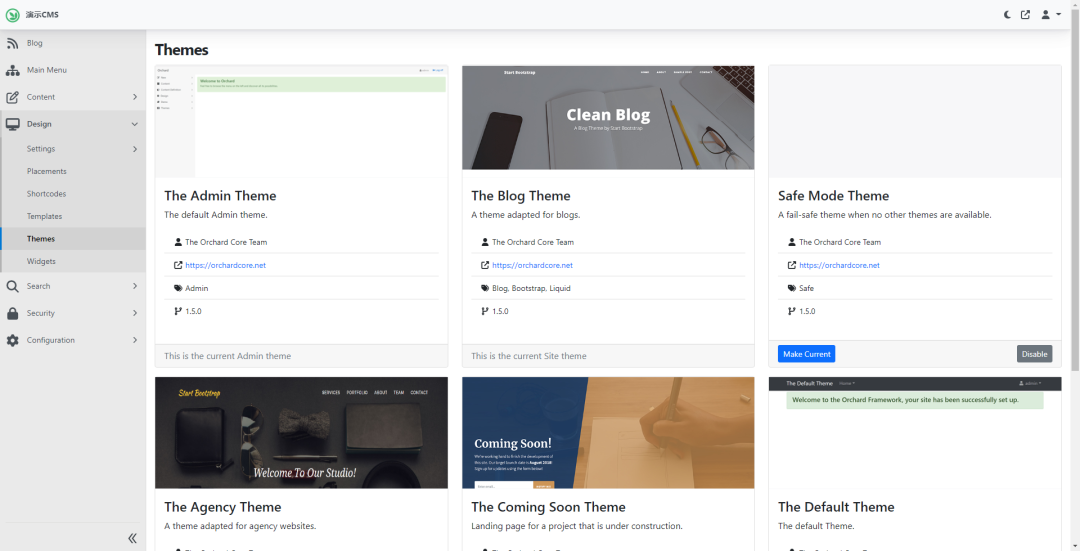Viewport: 1080px width, 551px height.
Task: Expand the Security menu chevron
Action: tap(135, 313)
